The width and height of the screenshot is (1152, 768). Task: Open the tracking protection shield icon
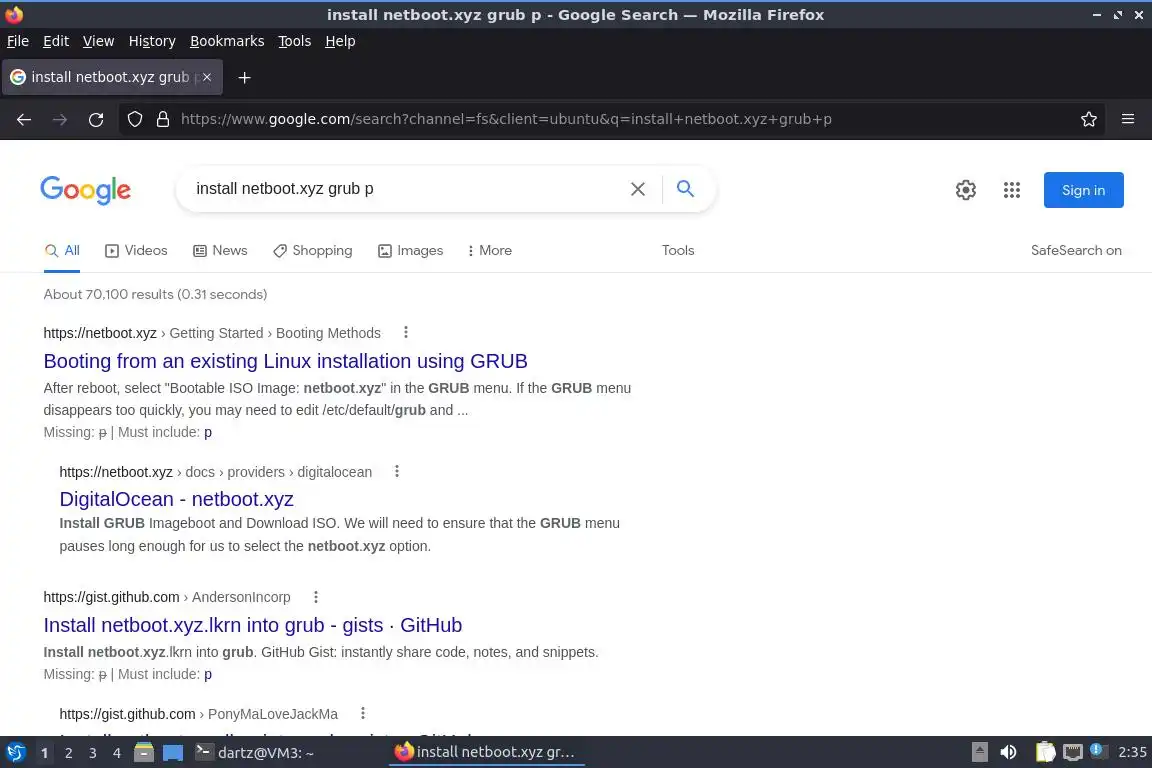(134, 119)
